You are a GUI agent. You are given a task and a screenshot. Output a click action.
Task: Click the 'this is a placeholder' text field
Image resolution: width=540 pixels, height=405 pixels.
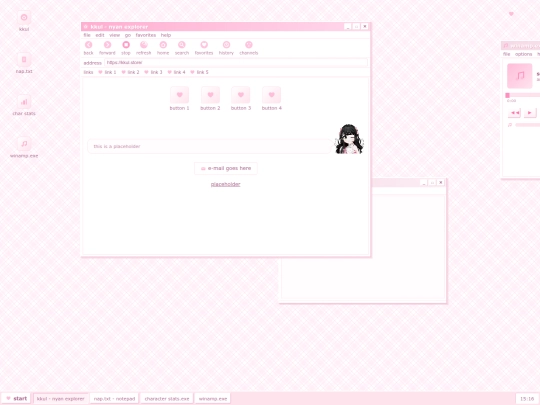pyautogui.click(x=209, y=146)
